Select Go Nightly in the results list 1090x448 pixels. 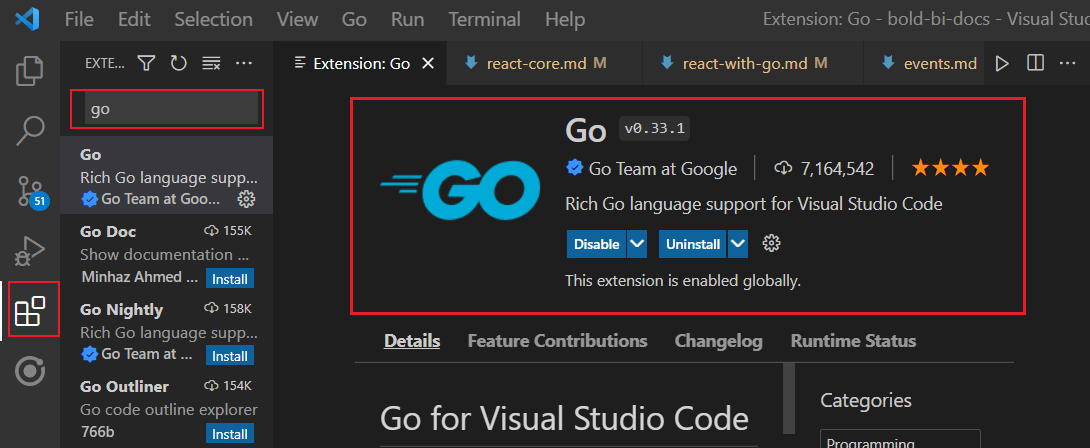pyautogui.click(x=167, y=330)
